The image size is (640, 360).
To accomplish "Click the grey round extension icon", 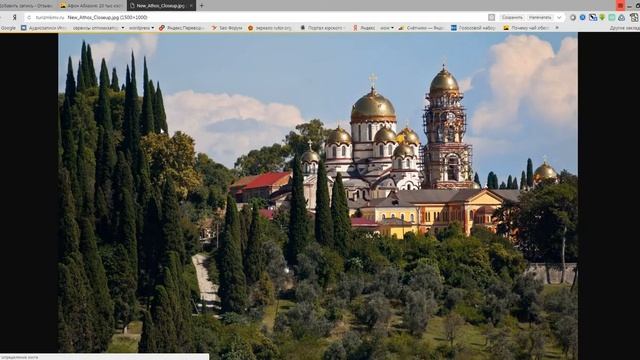I will (x=573, y=18).
